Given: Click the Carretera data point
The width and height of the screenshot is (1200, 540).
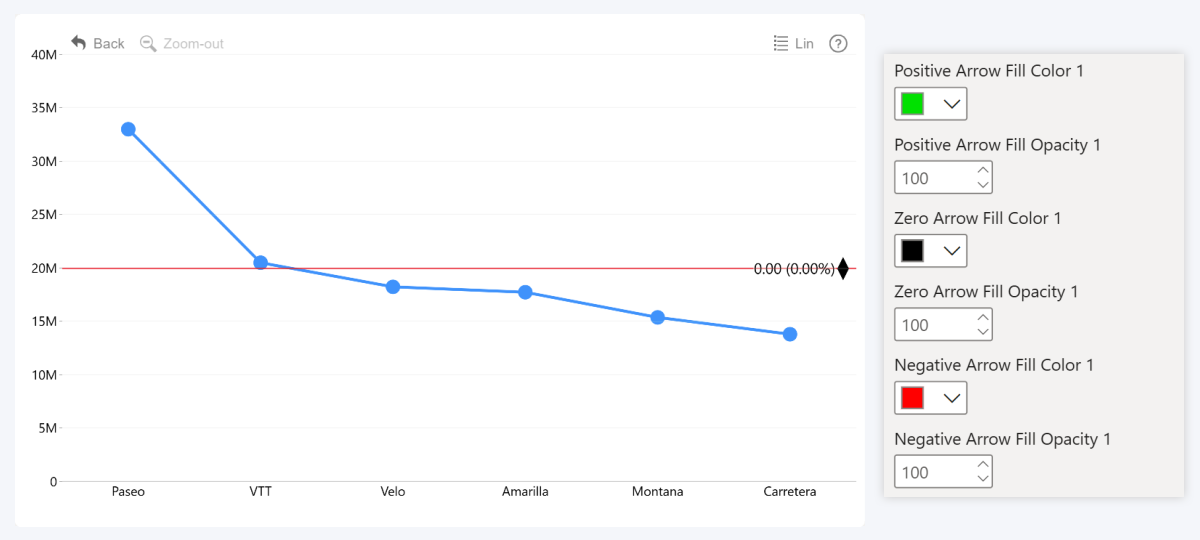Looking at the screenshot, I should (x=790, y=334).
